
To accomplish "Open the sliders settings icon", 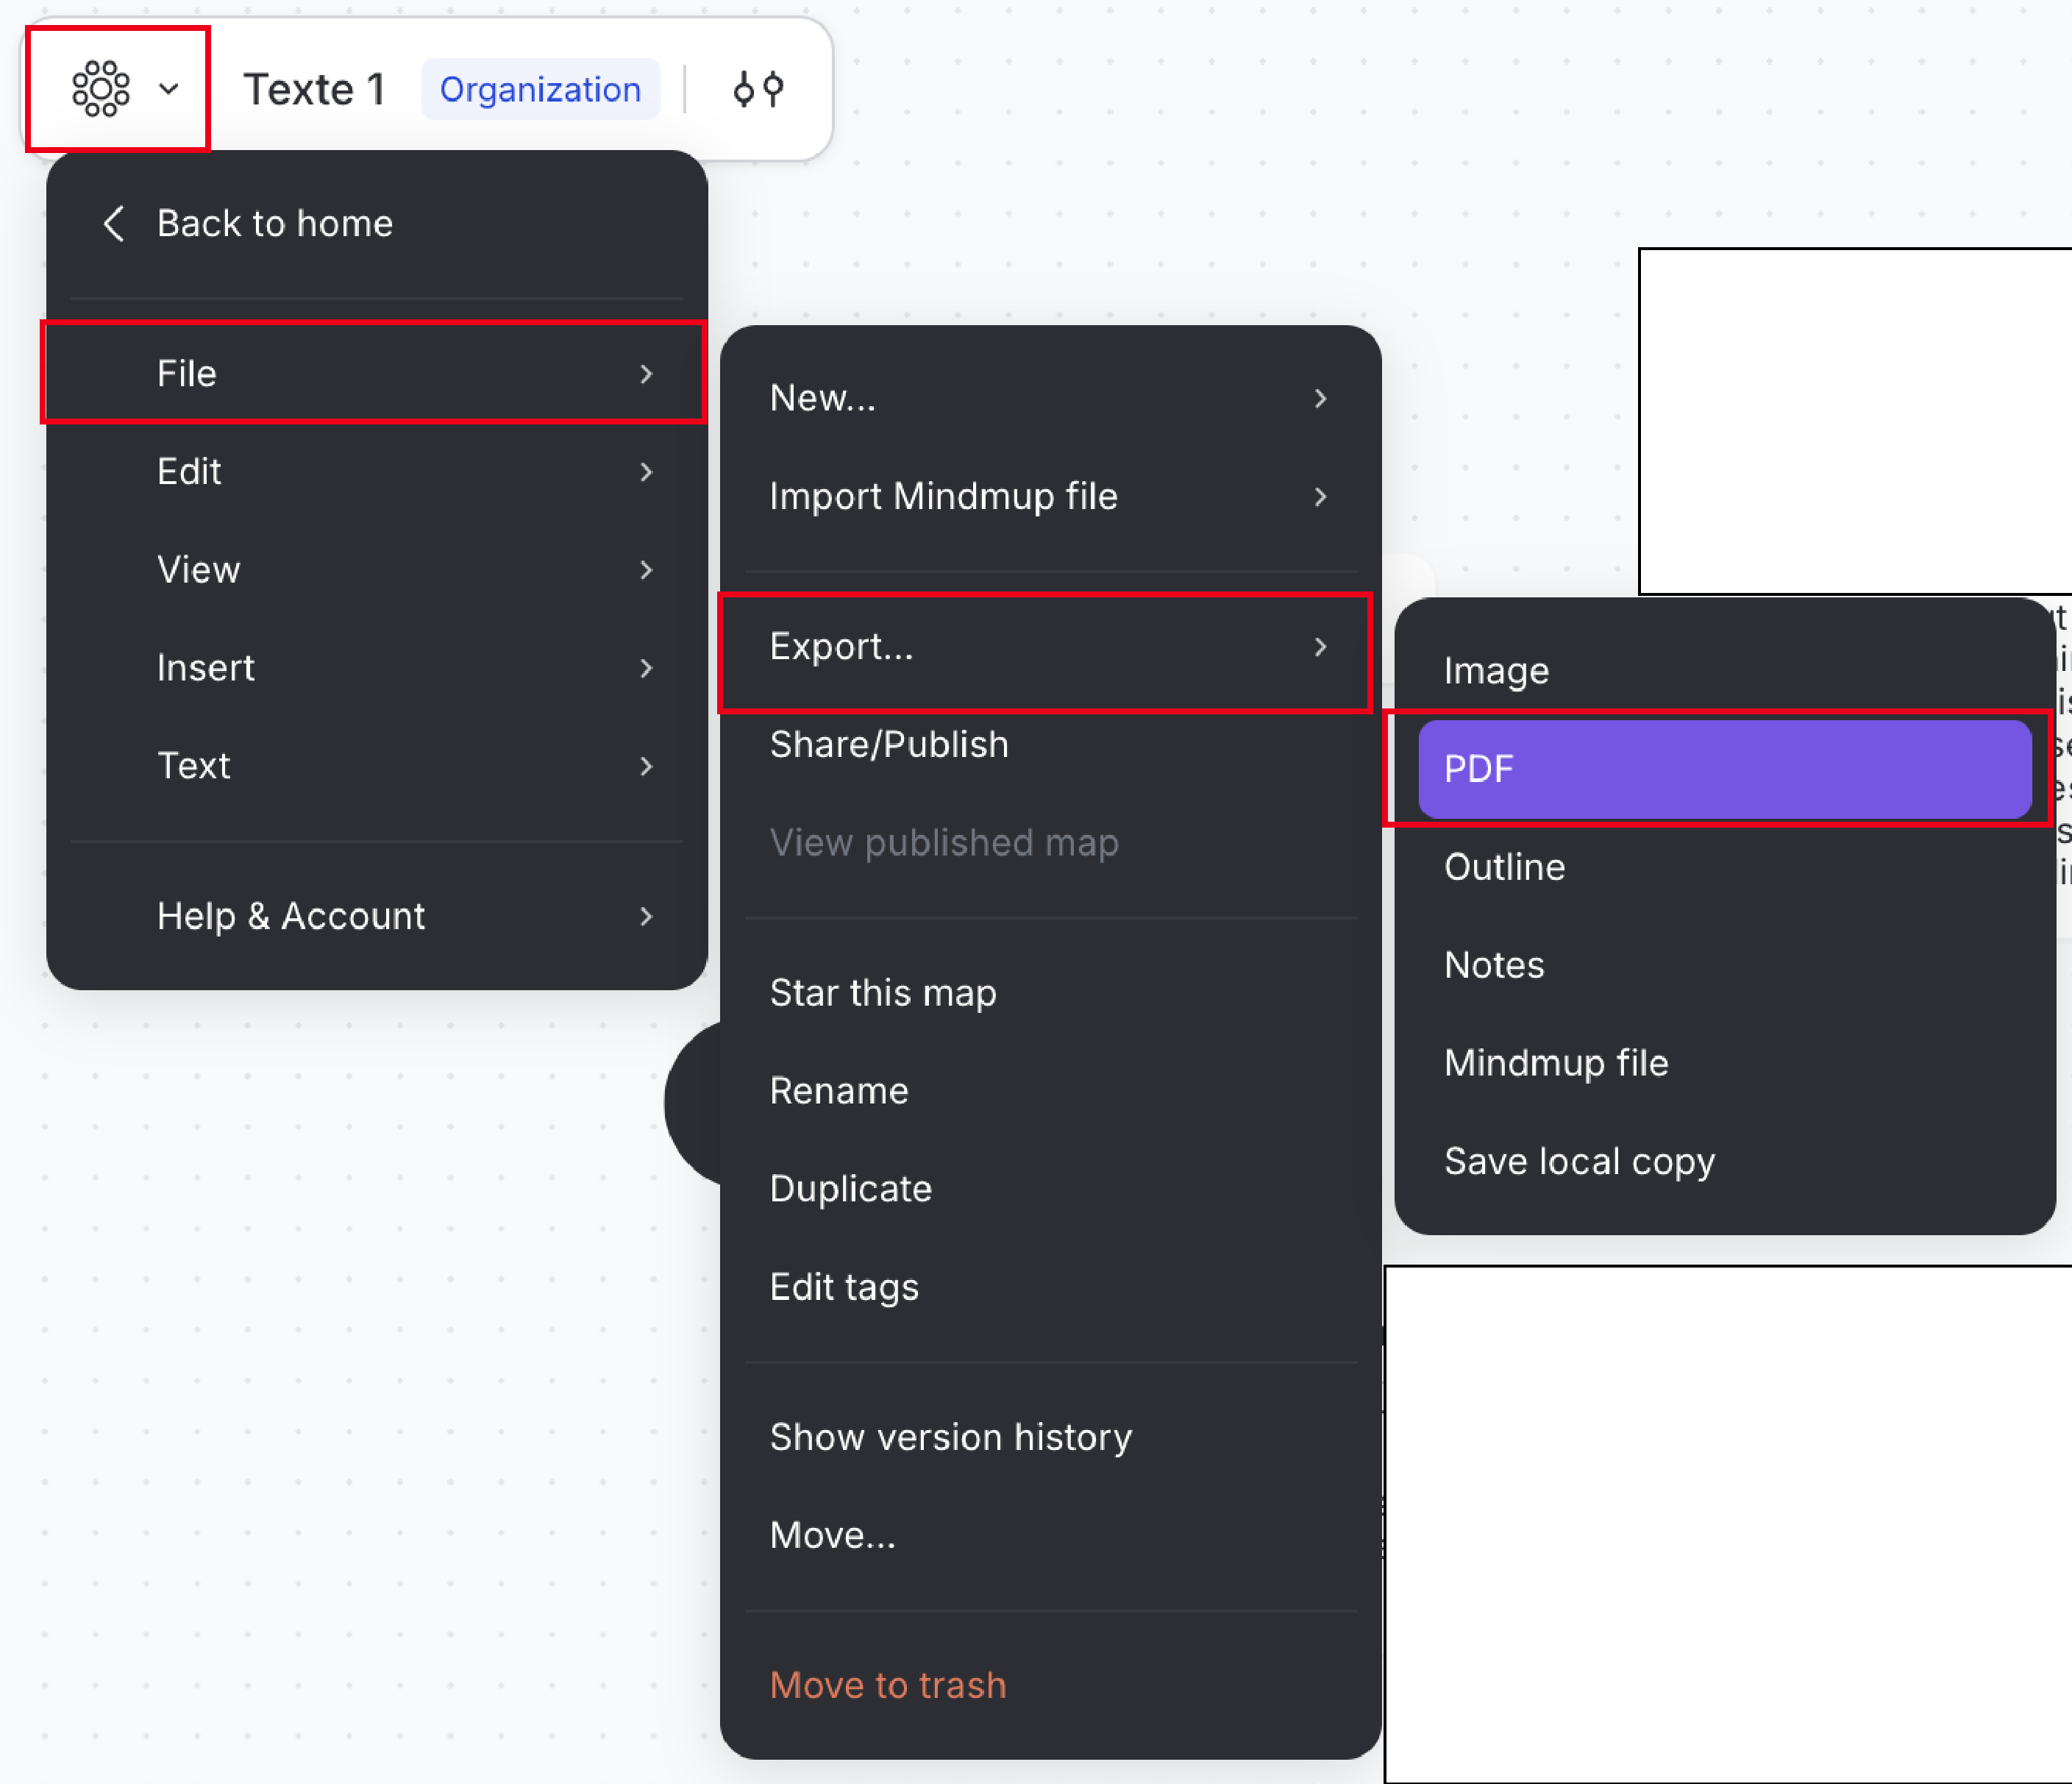I will 758,89.
